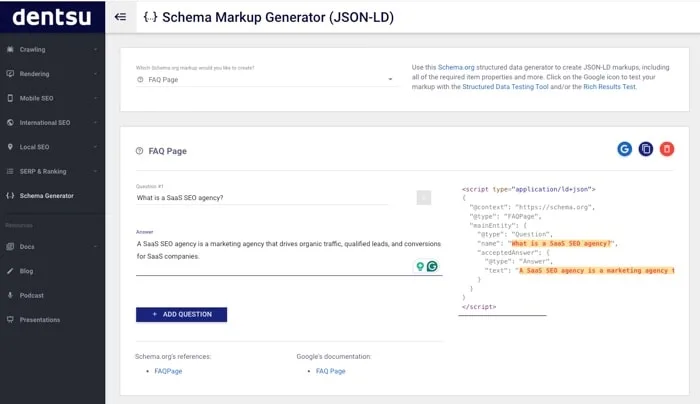
Task: Expand the Crawling sidebar menu
Action: pyautogui.click(x=52, y=50)
